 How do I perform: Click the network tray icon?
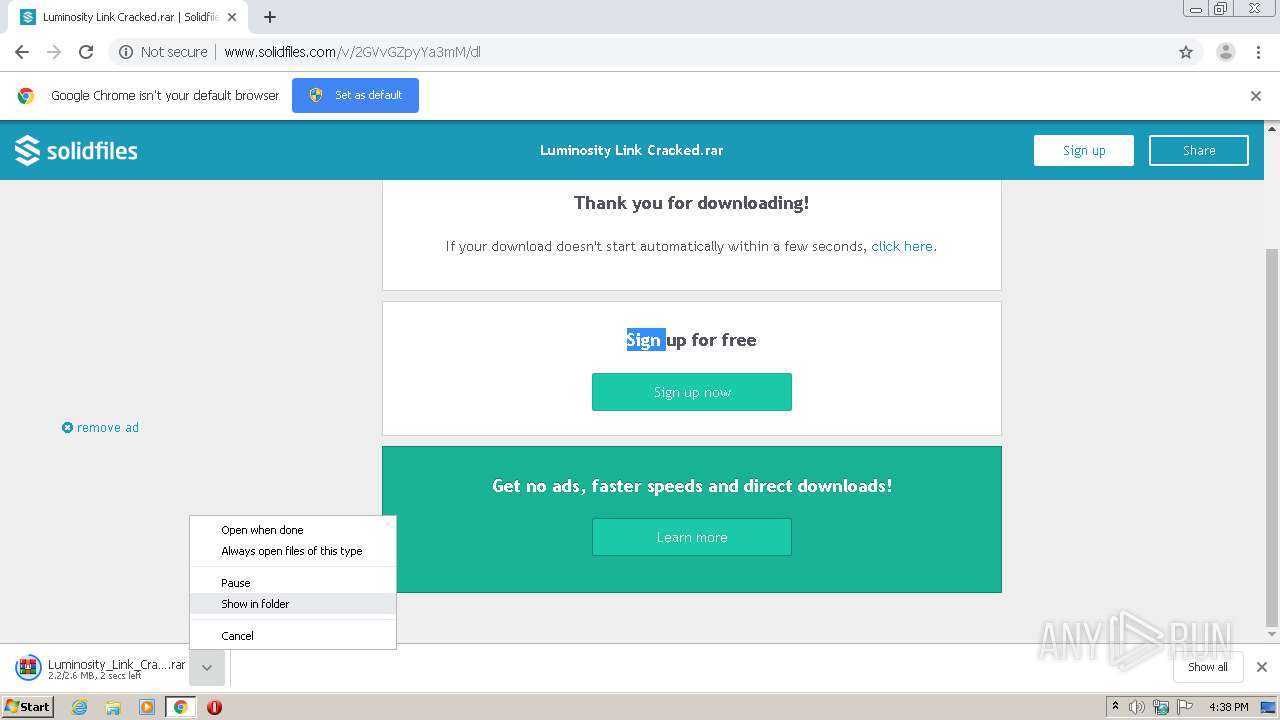point(1161,707)
